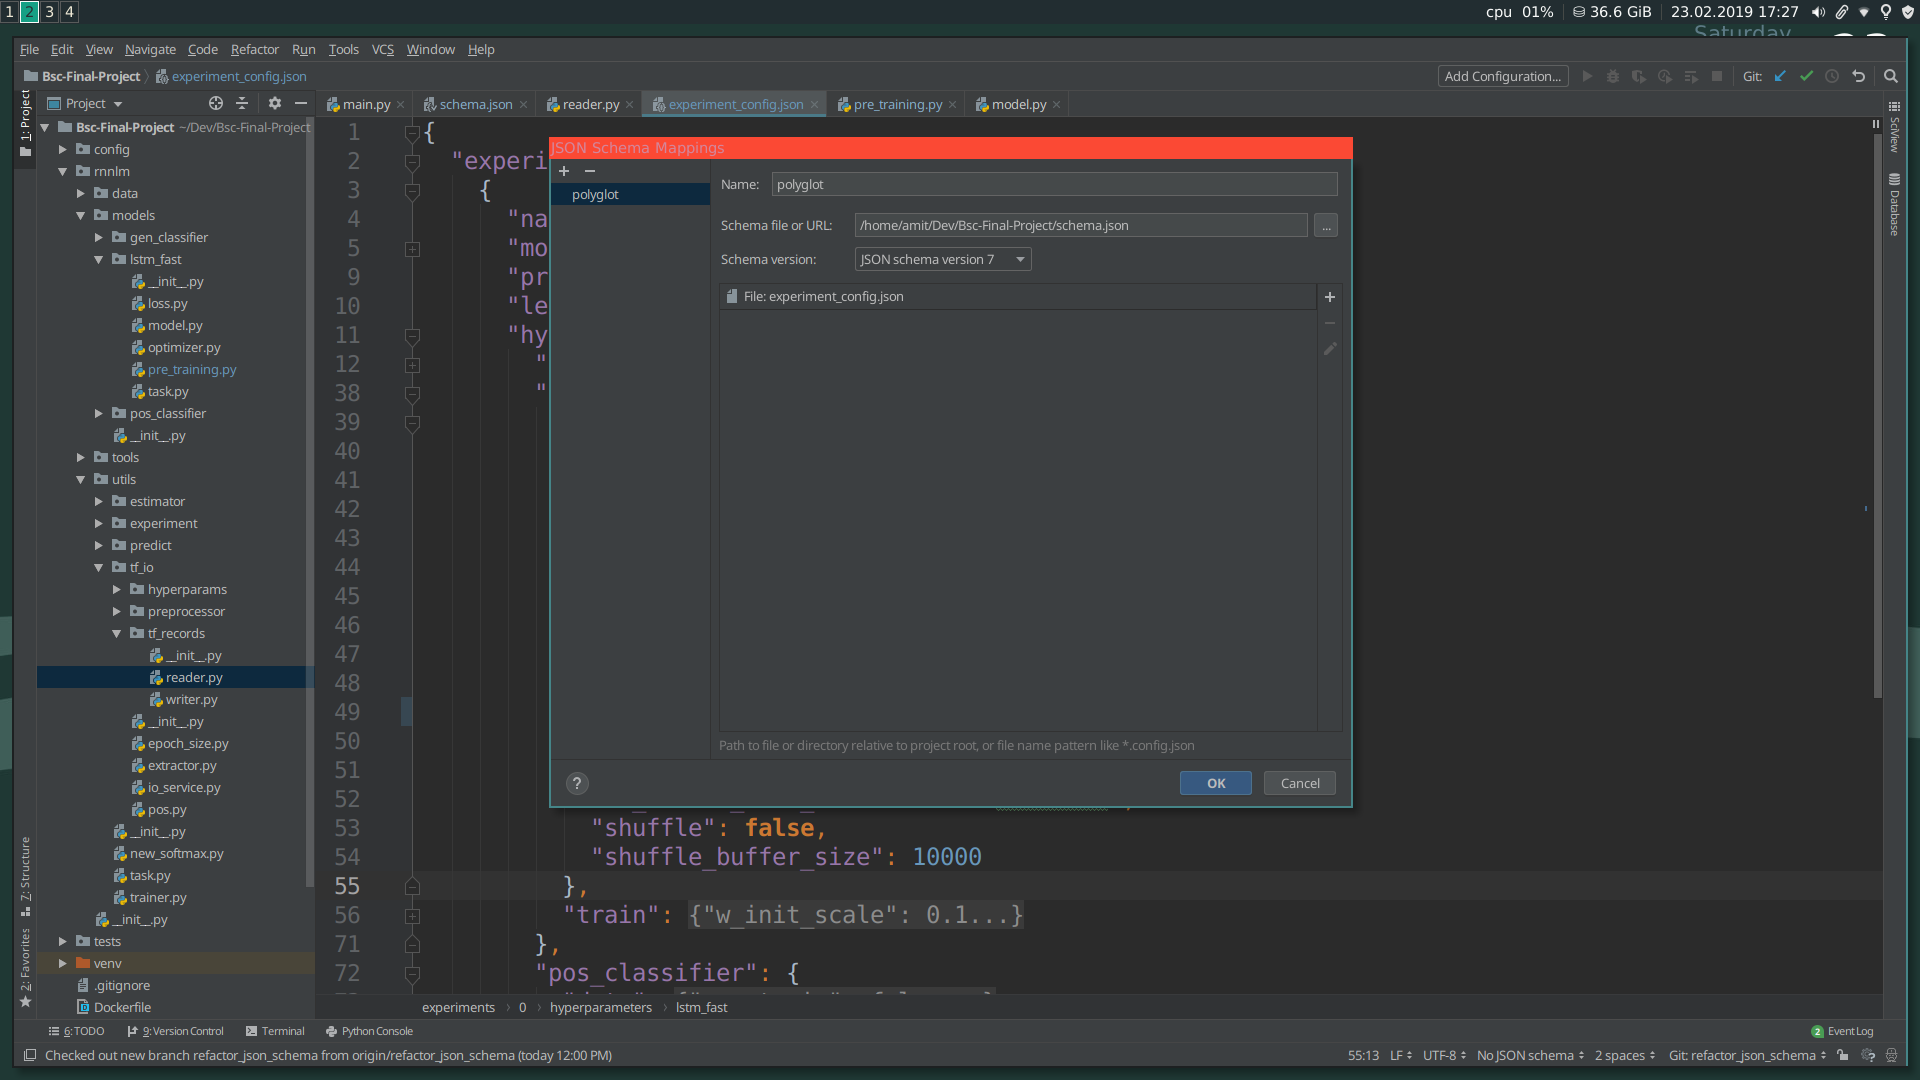Open the Refactor menu

[x=254, y=49]
